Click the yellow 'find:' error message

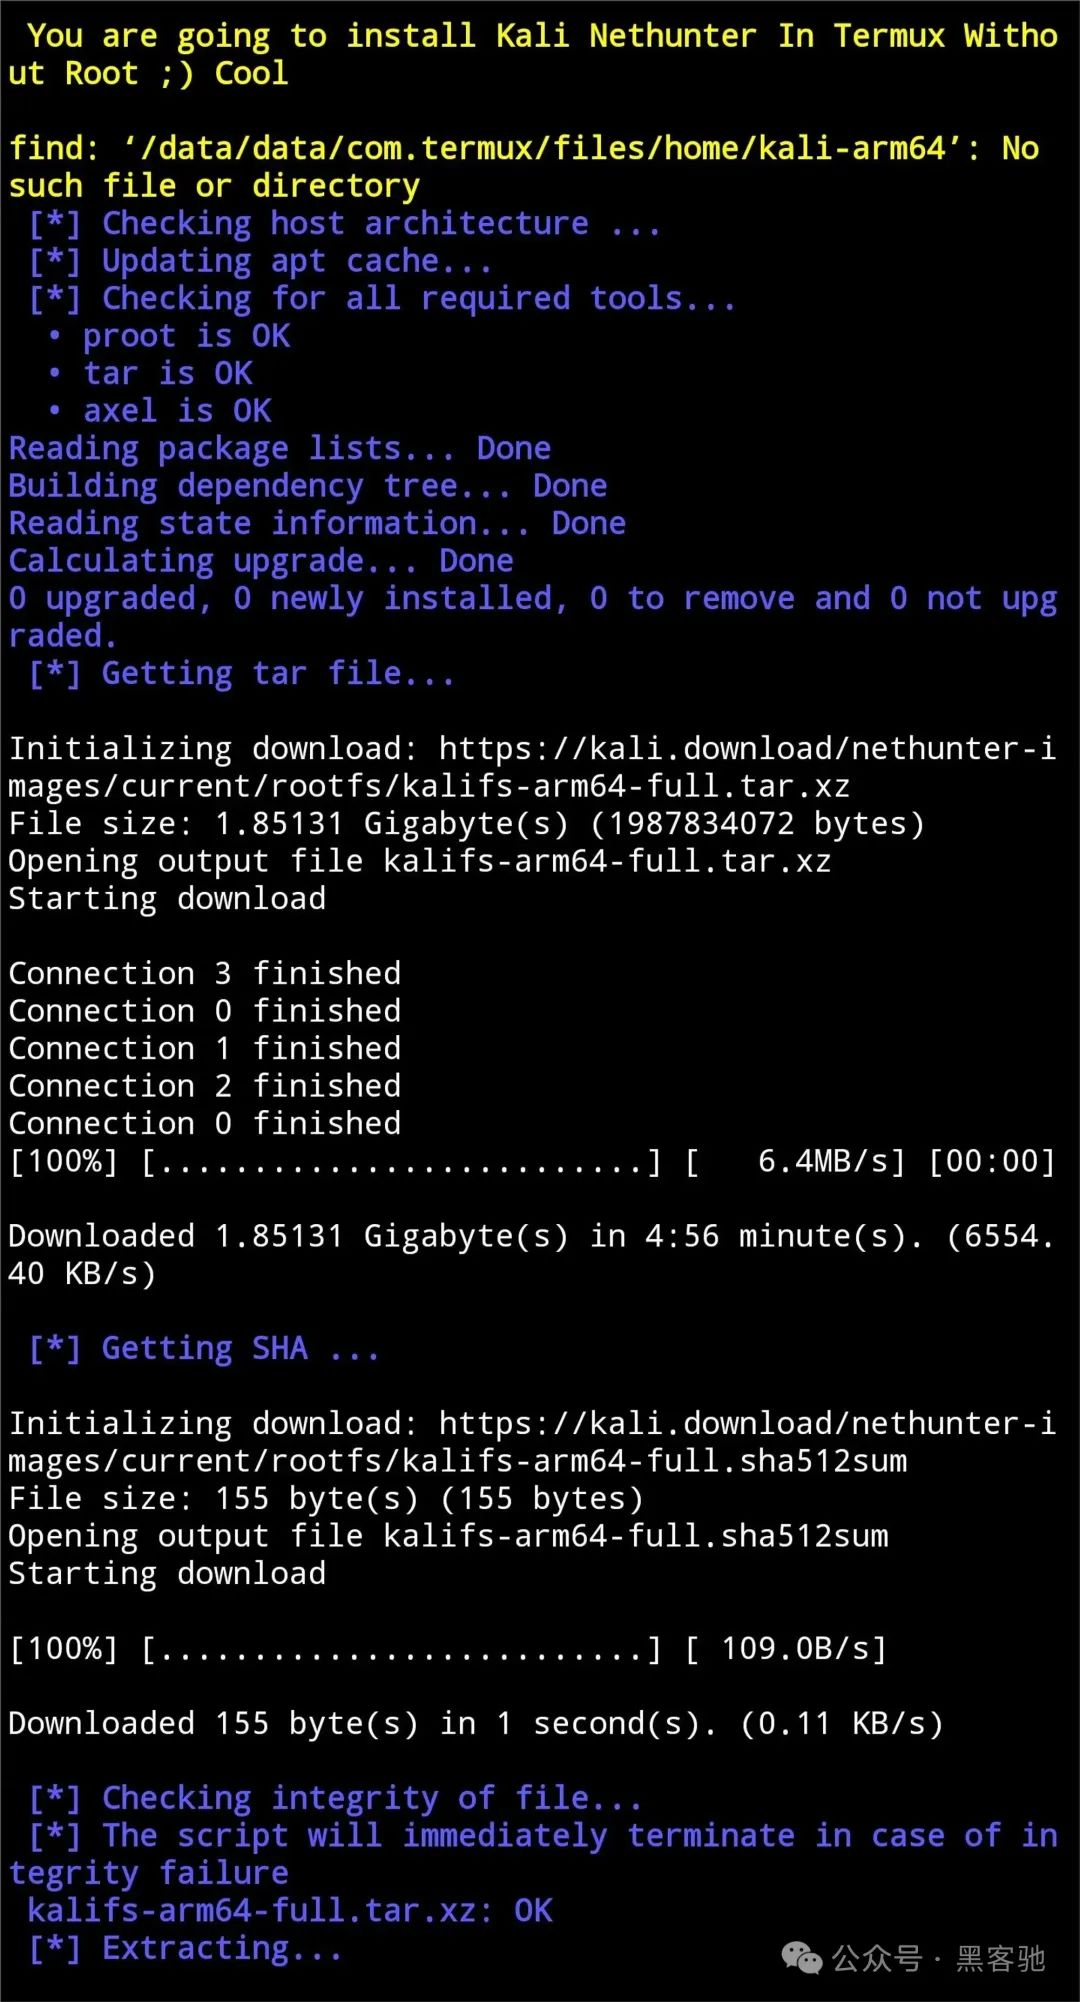coord(525,167)
